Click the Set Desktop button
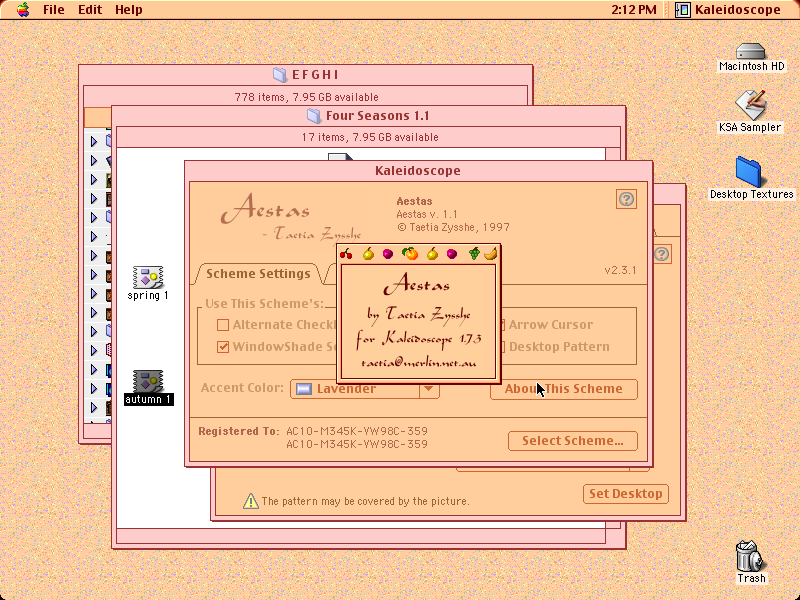Screen dimensions: 800x600 [626, 494]
